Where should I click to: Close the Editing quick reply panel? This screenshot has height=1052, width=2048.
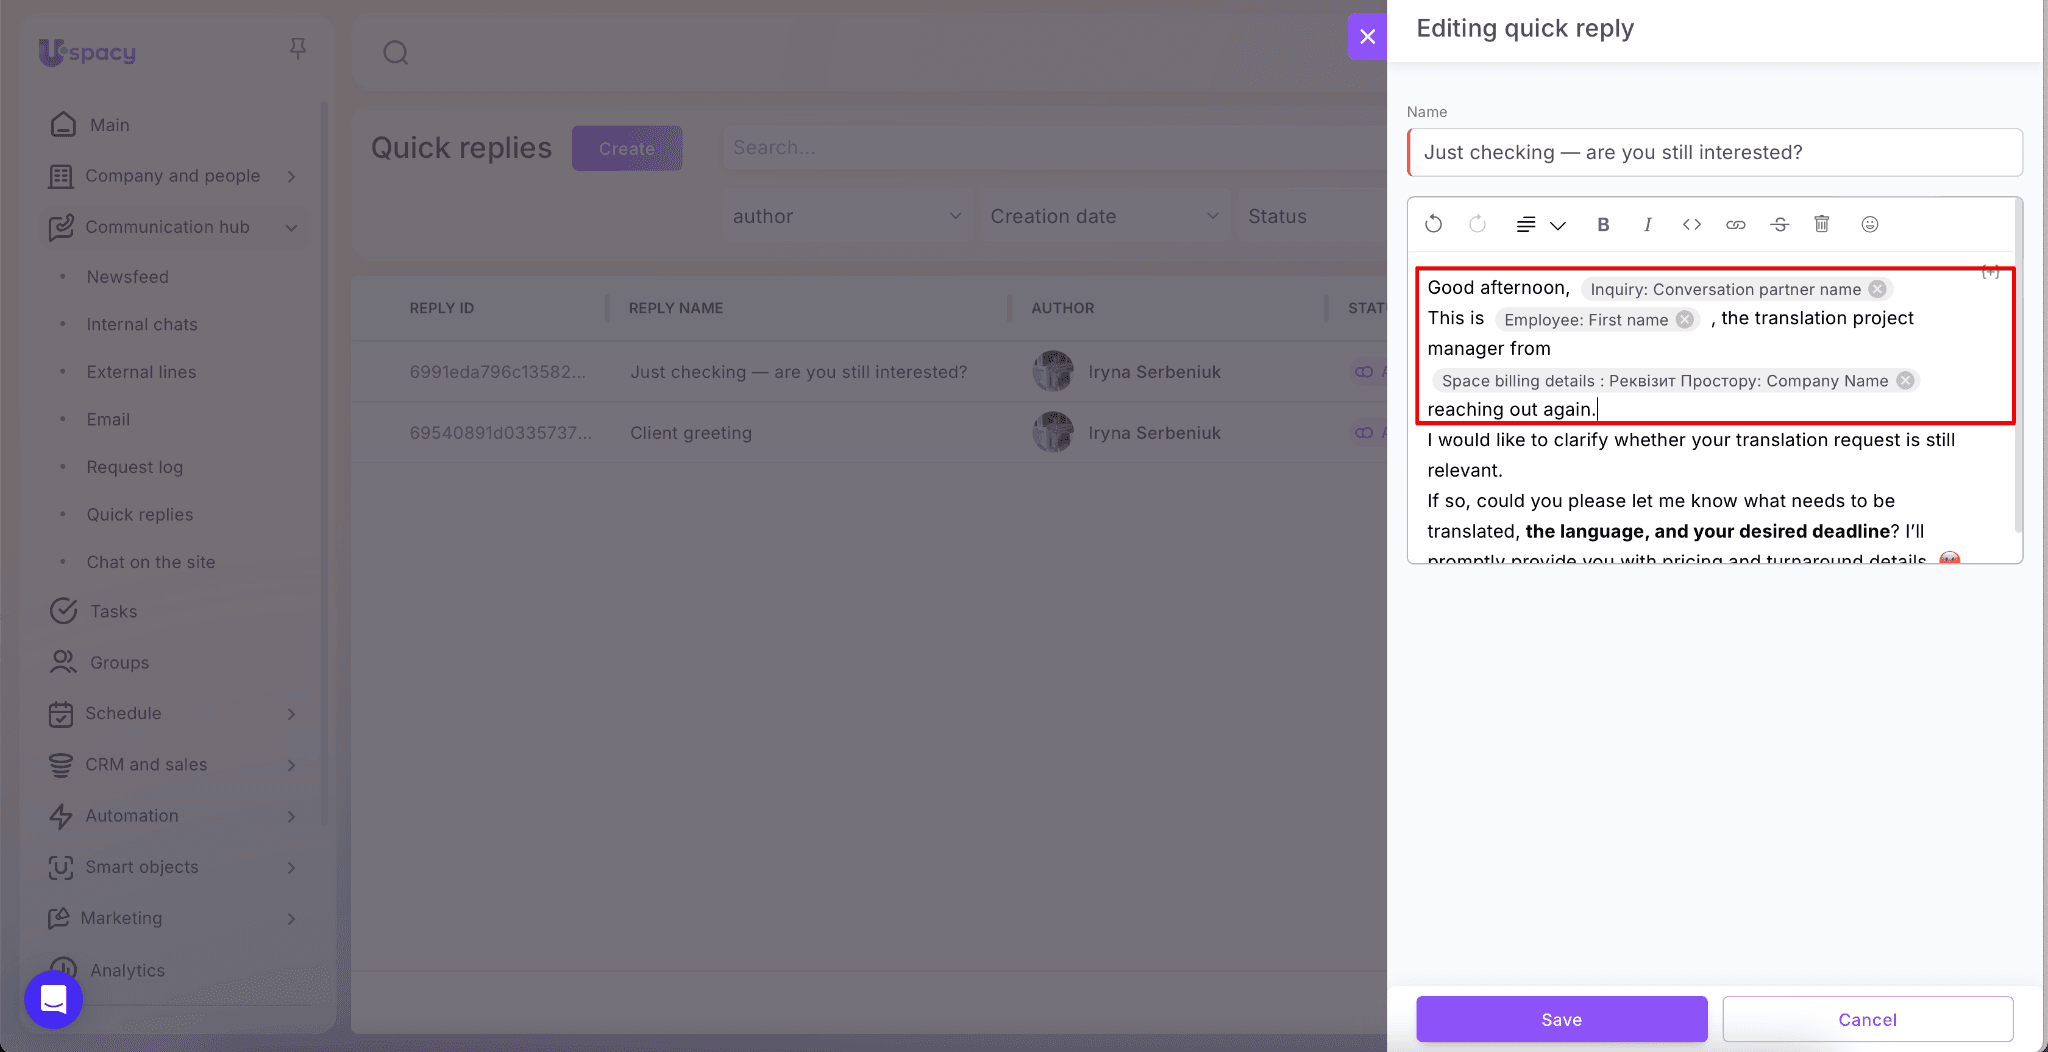[x=1367, y=37]
